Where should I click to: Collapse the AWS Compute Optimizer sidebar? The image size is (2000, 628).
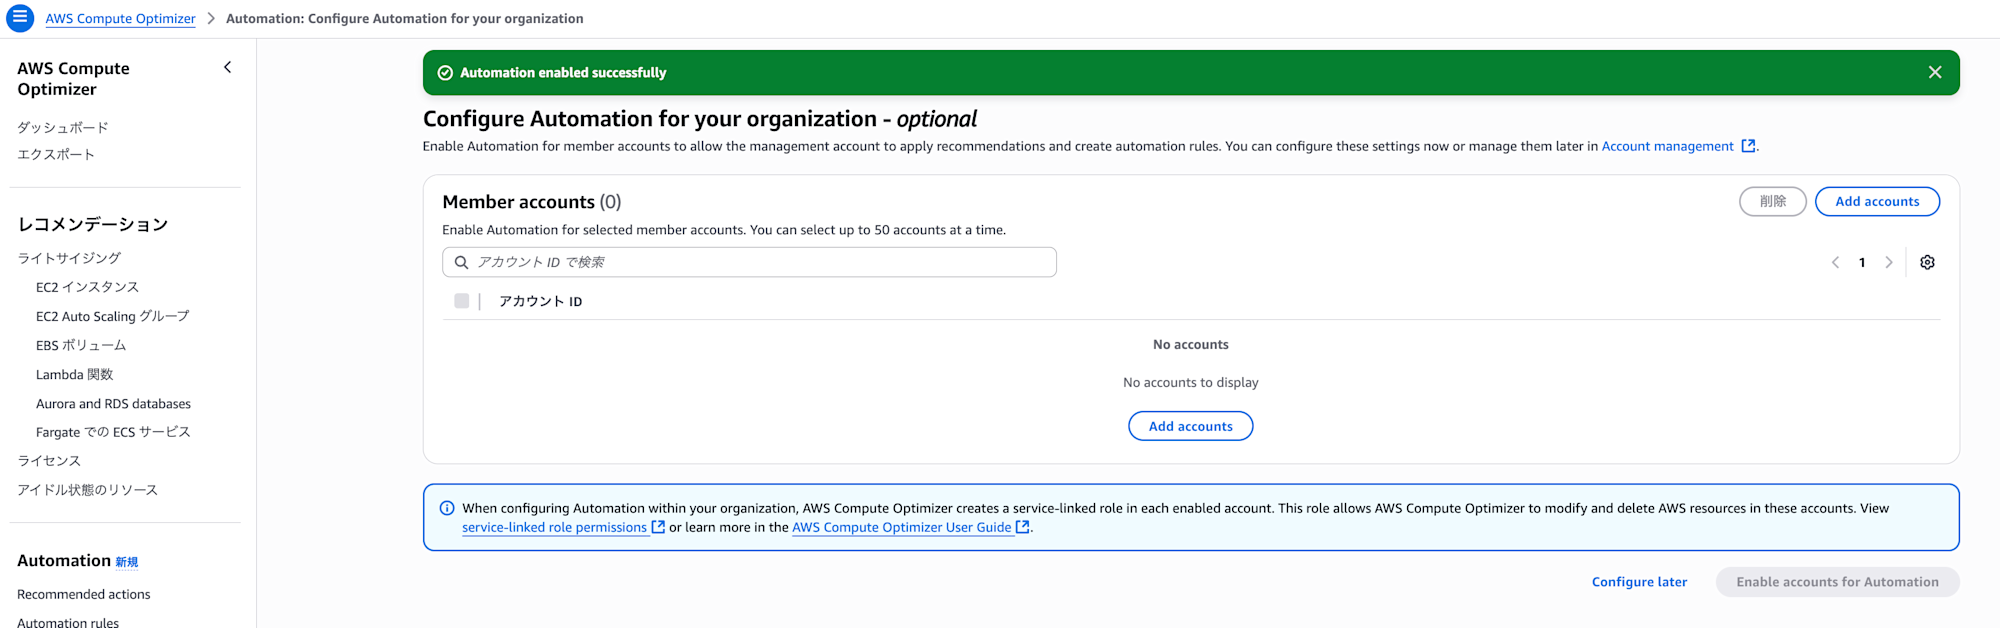(x=228, y=67)
